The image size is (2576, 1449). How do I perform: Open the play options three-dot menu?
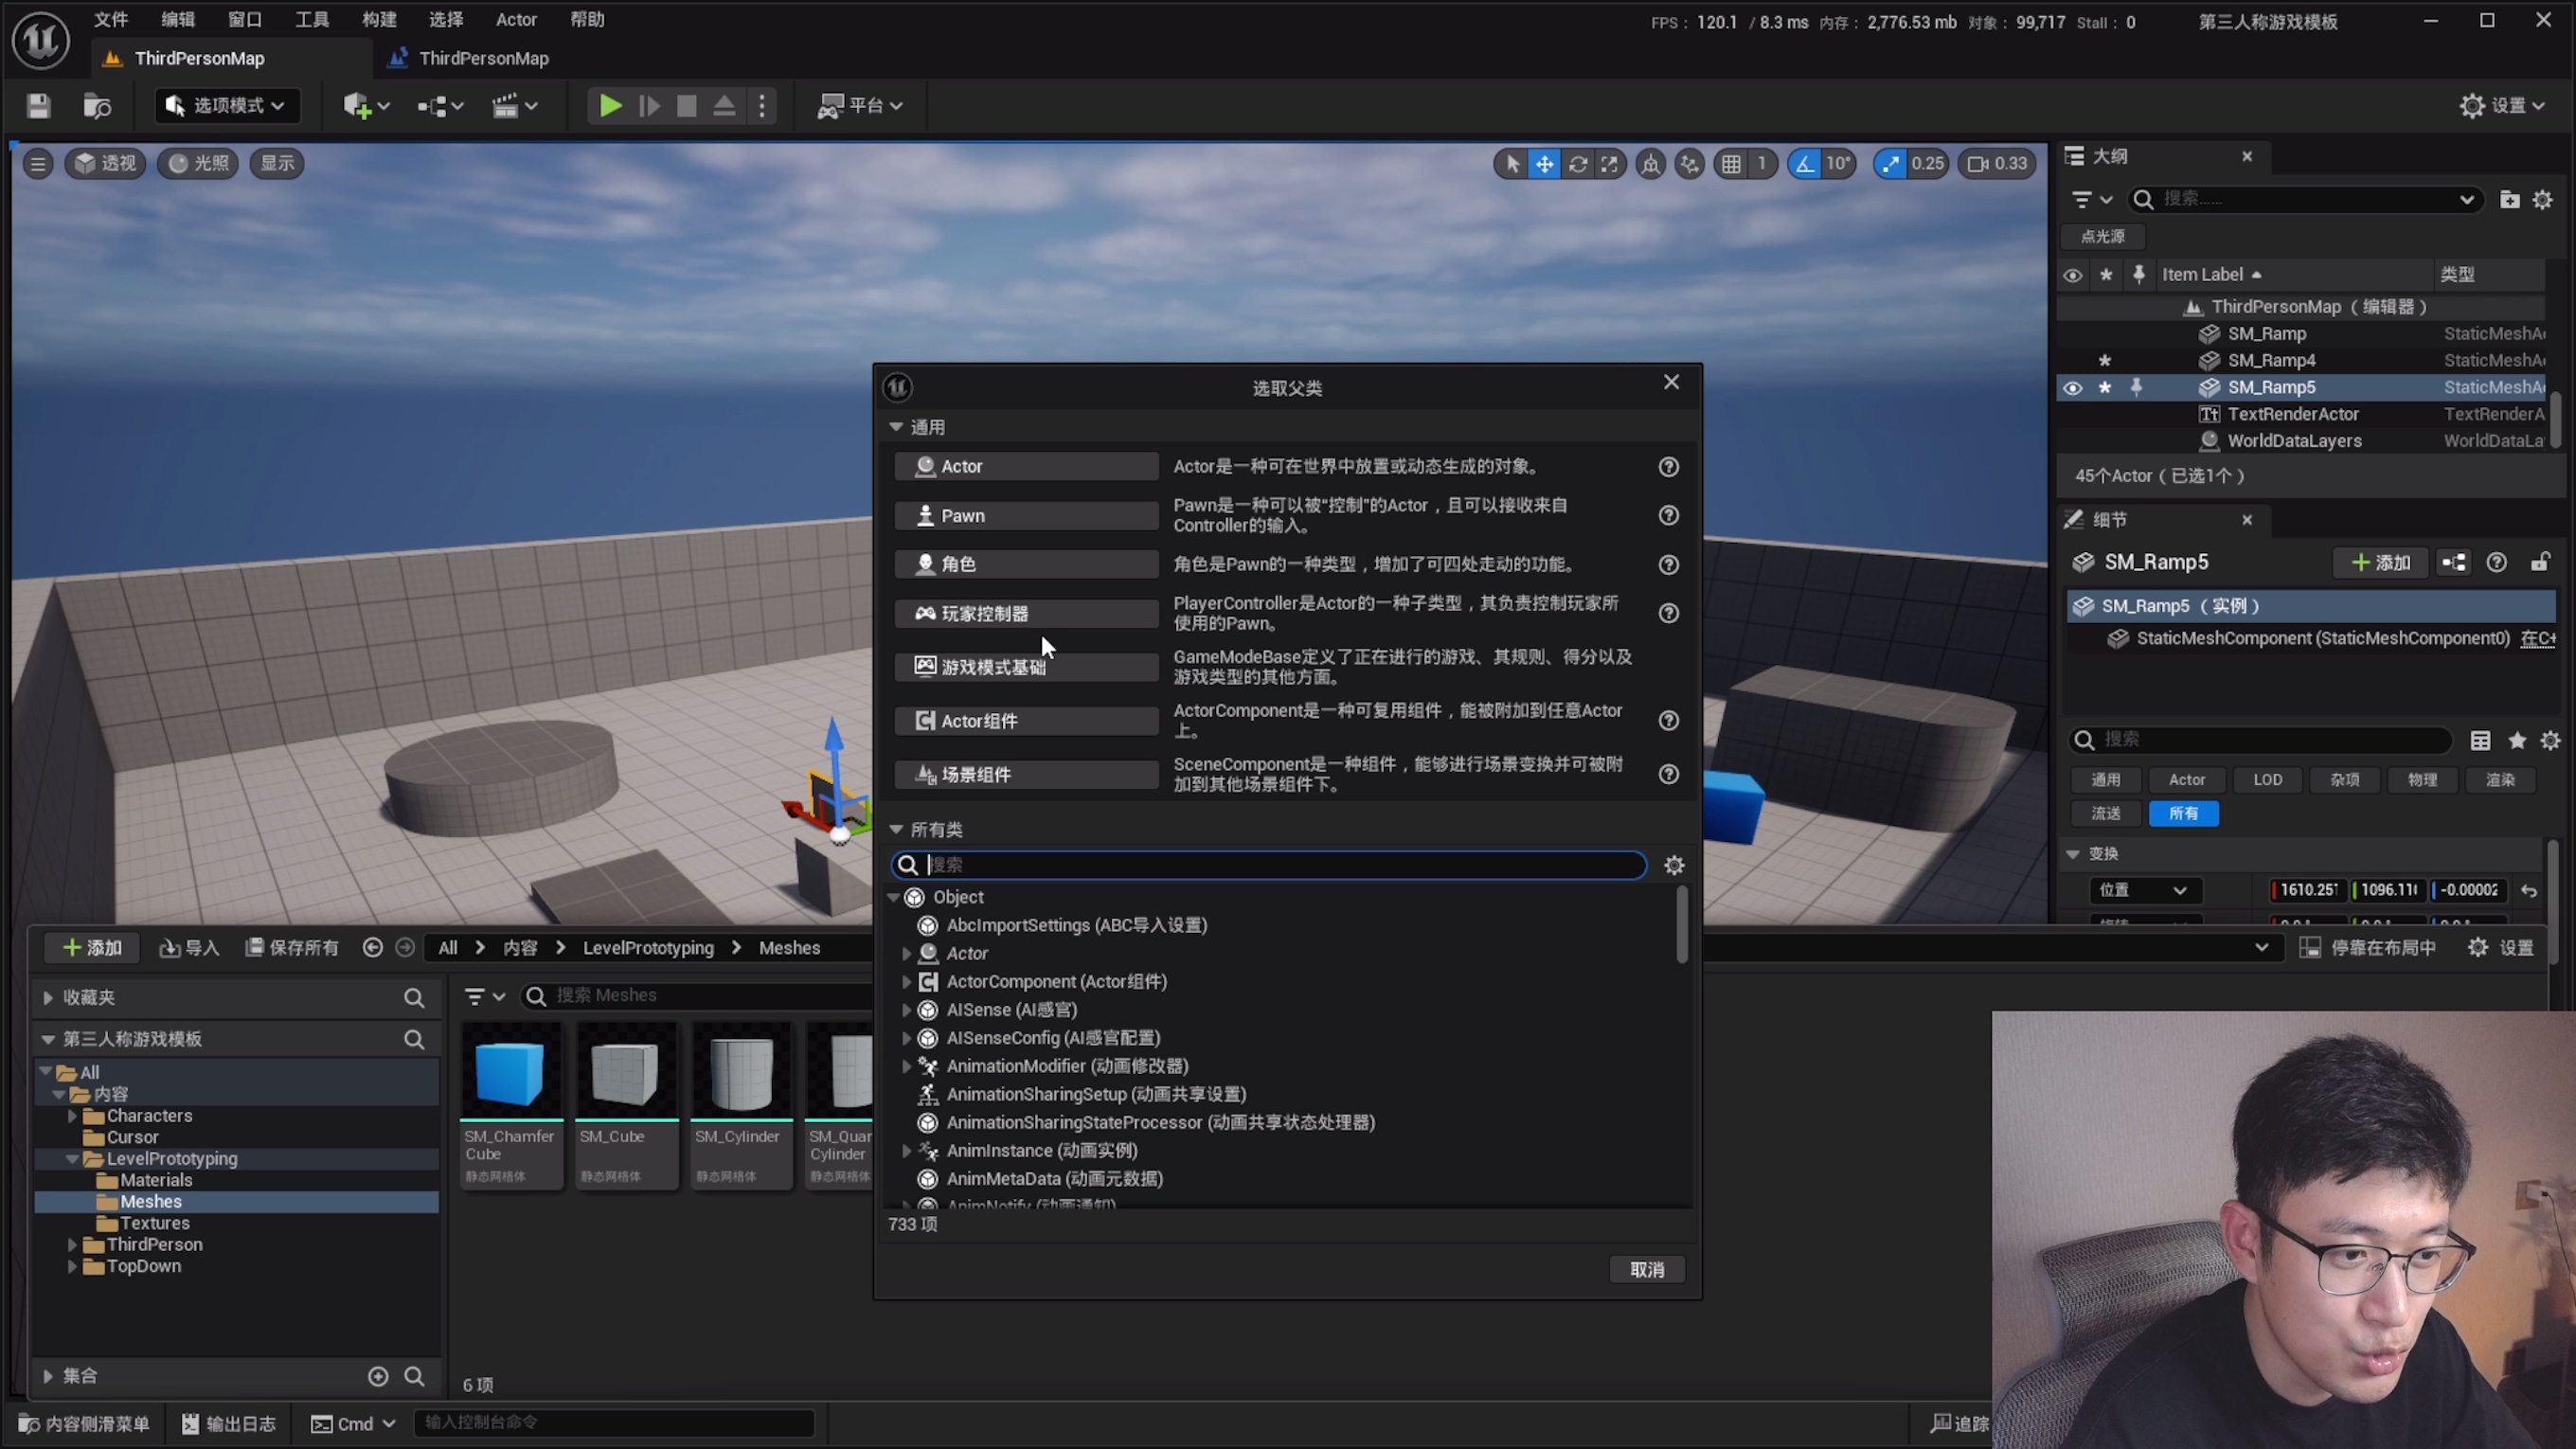point(762,106)
